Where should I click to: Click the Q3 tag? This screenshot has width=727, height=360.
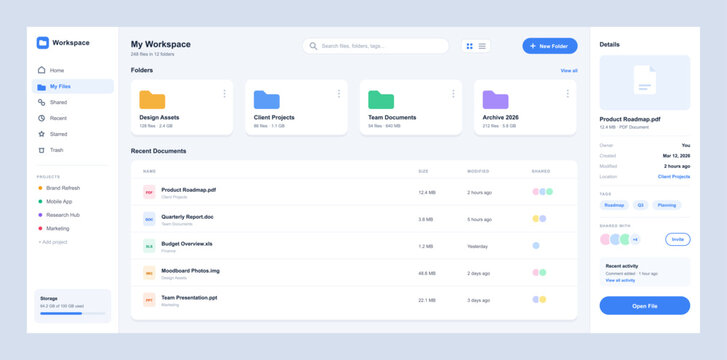click(641, 205)
